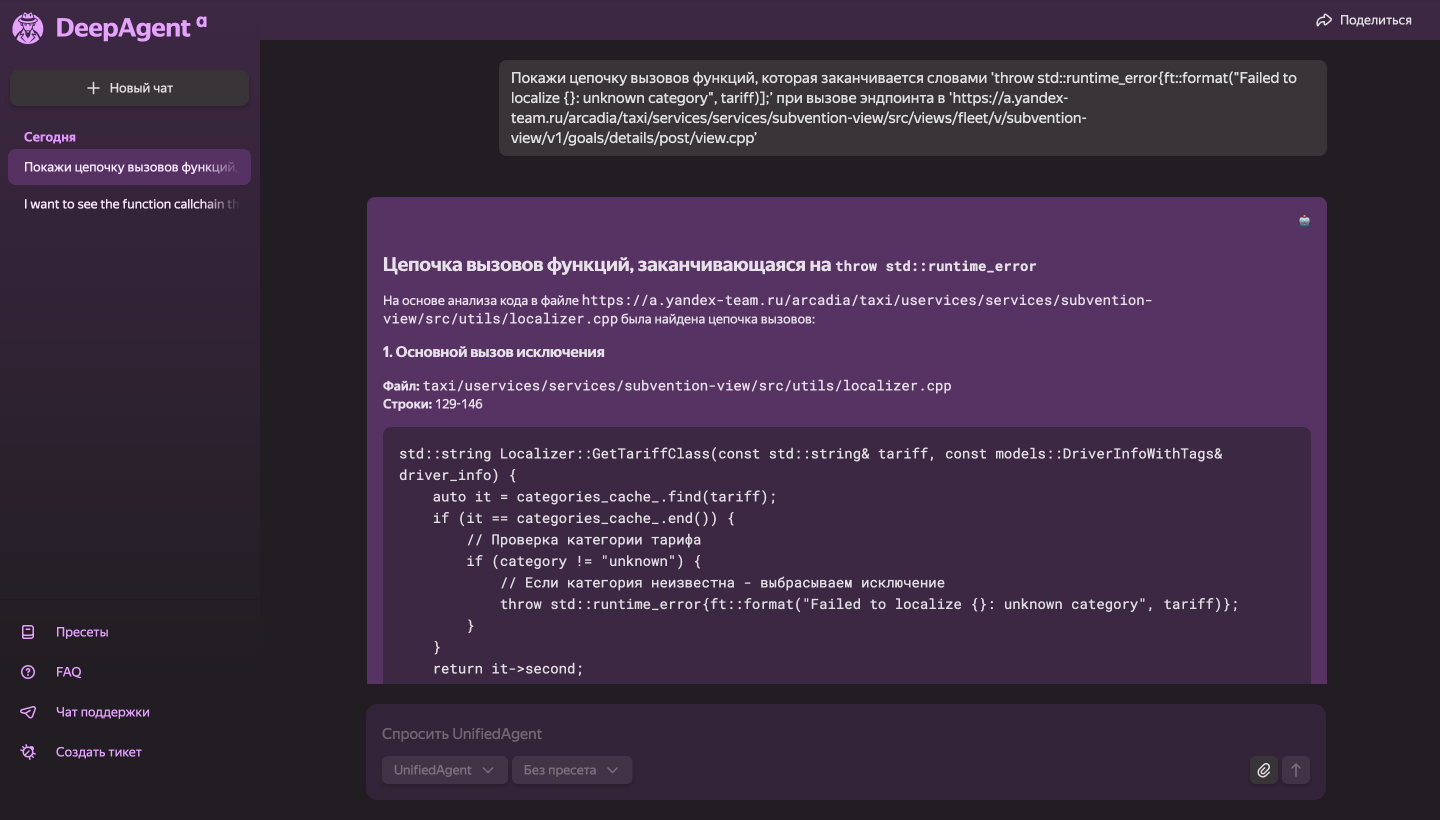Open the UnifiedAgent dropdown selector
Screen dimensions: 1440x820
coord(444,770)
